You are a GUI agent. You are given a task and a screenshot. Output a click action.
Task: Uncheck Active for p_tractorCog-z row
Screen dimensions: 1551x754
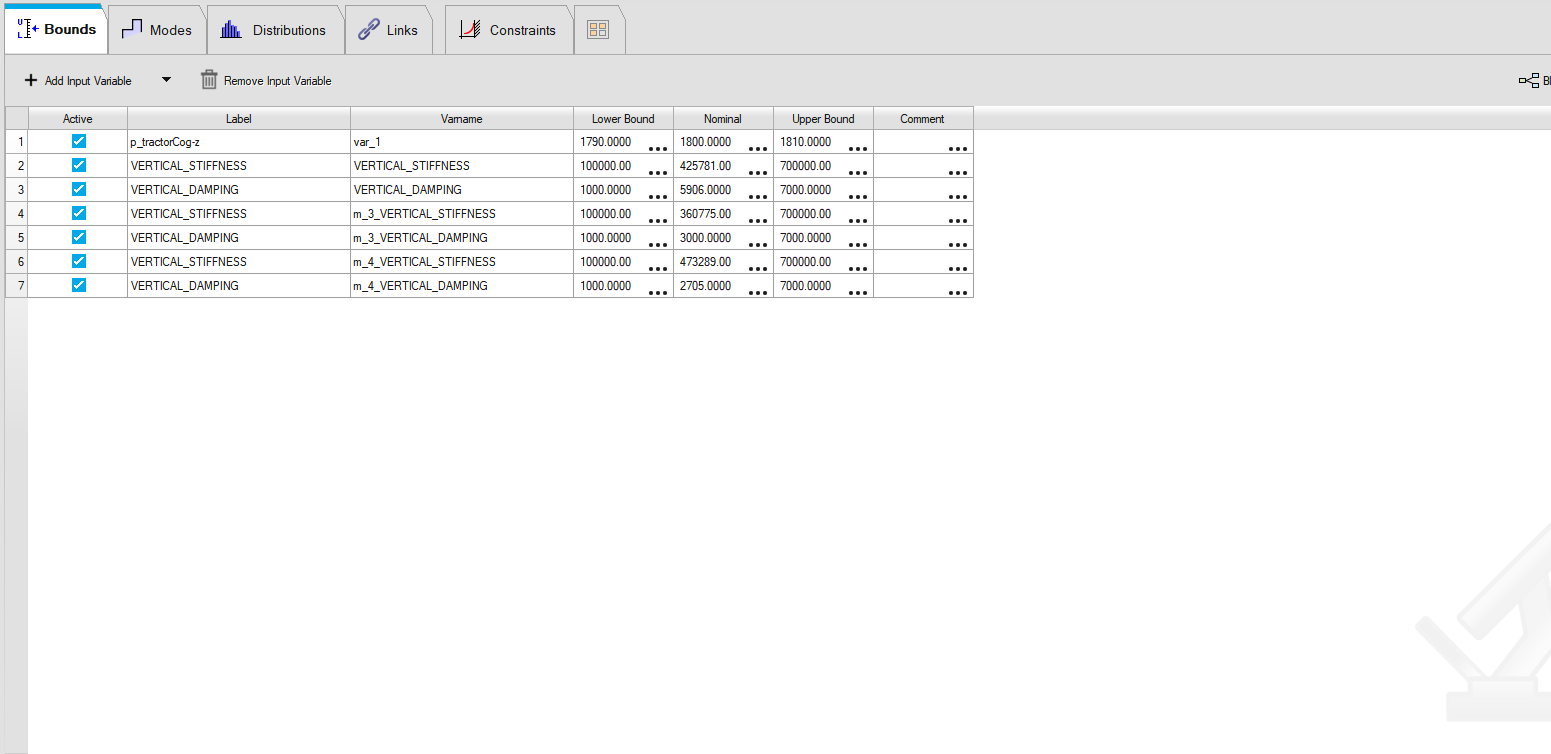click(x=79, y=141)
